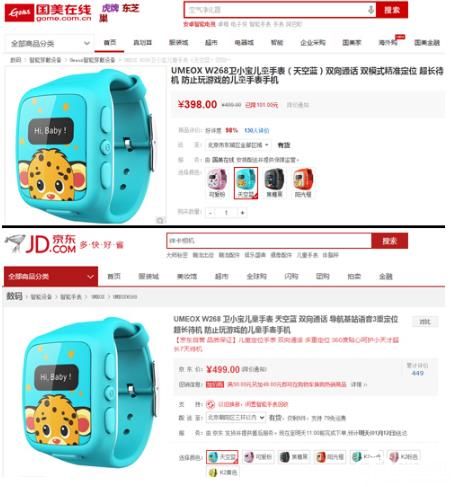Click the circular trade-in icon on JD page
454x487 pixels.
[x=210, y=404]
